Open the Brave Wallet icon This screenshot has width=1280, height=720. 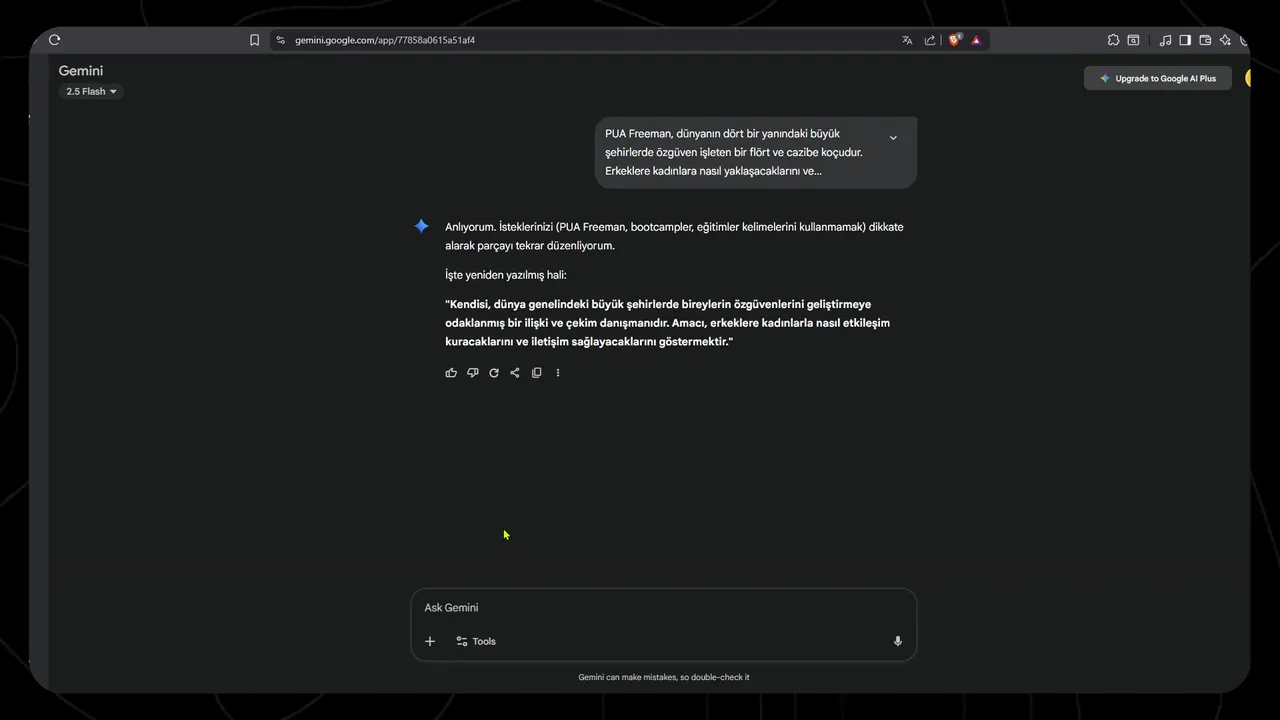click(1205, 40)
